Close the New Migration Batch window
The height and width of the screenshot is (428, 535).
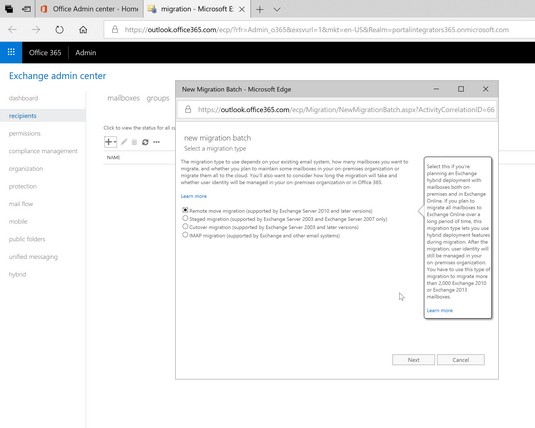click(x=486, y=89)
